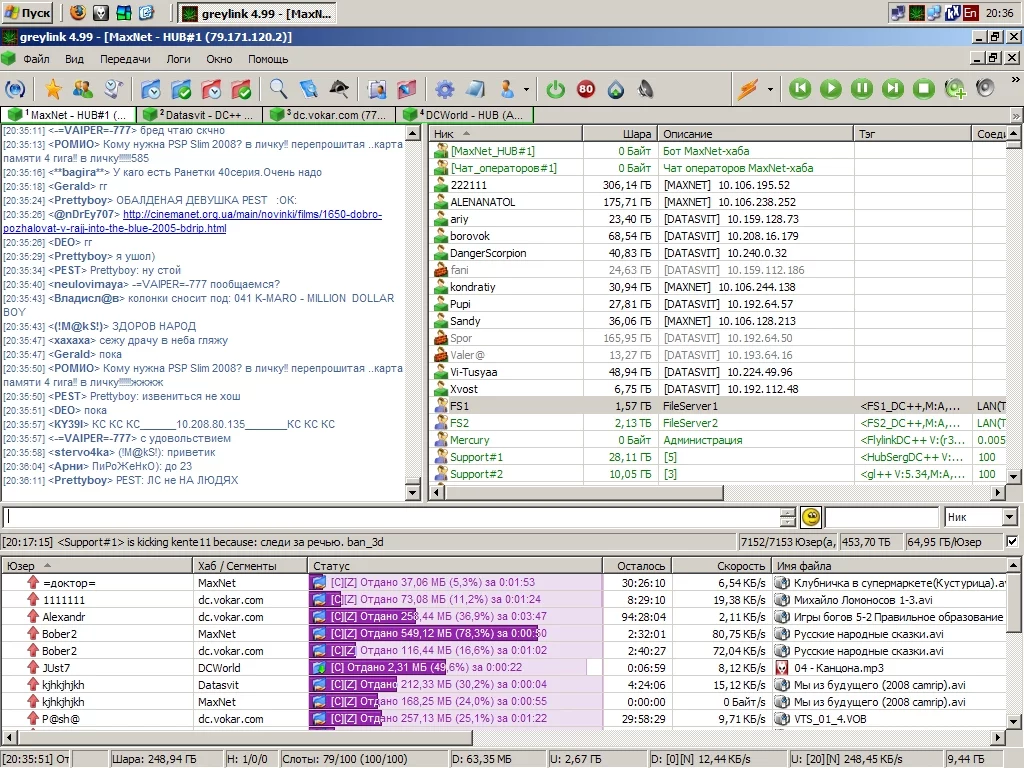Select the FS1 FileServer1 user row

coord(718,406)
